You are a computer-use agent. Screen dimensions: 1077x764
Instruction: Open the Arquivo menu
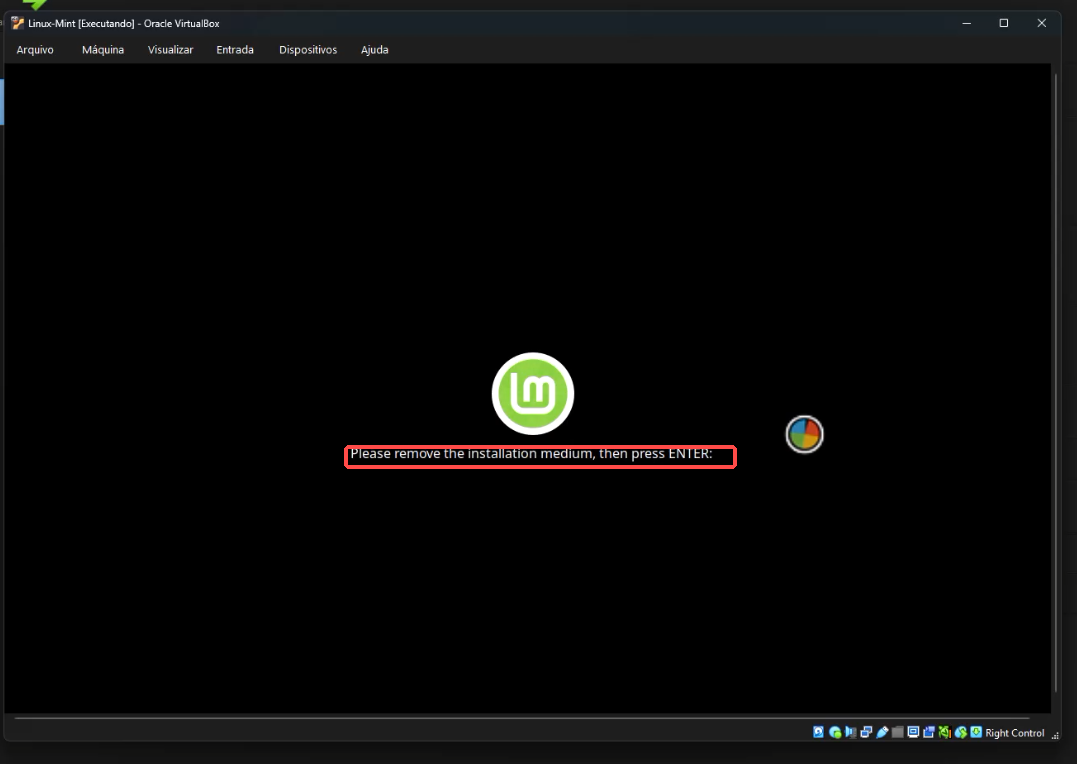(35, 49)
